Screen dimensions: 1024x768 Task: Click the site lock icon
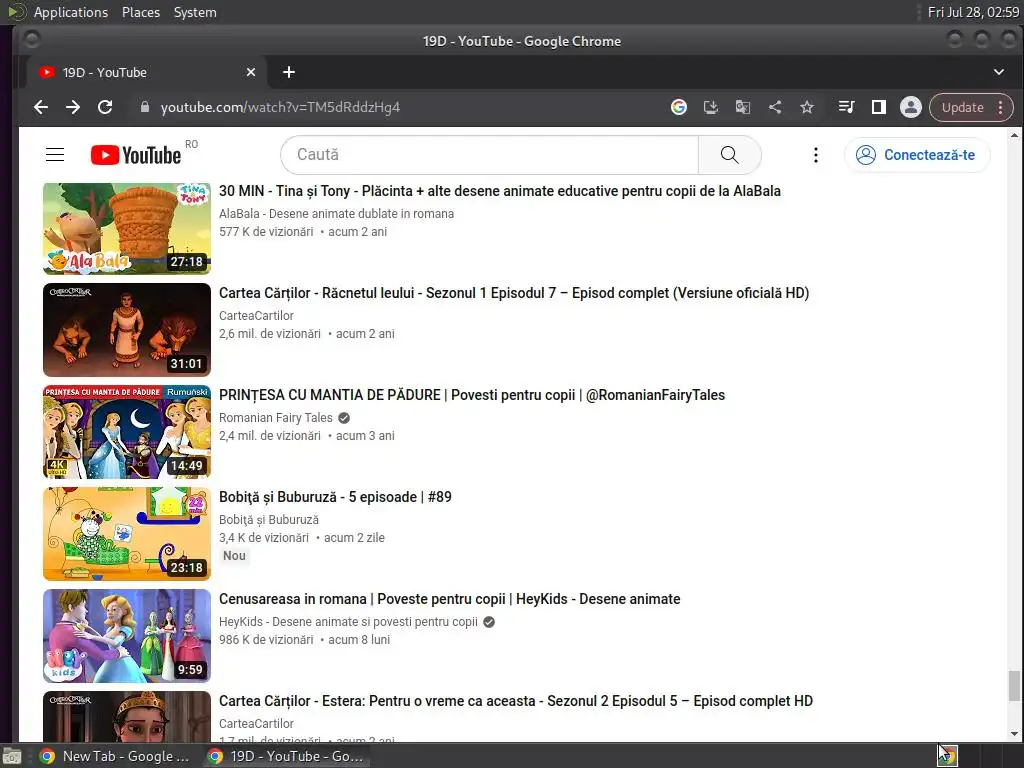coord(145,107)
